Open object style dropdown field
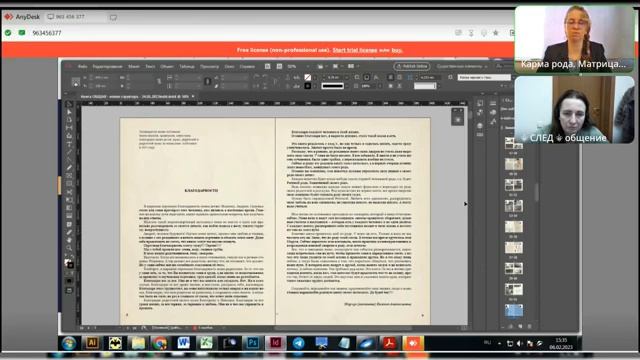Image resolution: width=640 pixels, height=360 pixels. tap(484, 77)
